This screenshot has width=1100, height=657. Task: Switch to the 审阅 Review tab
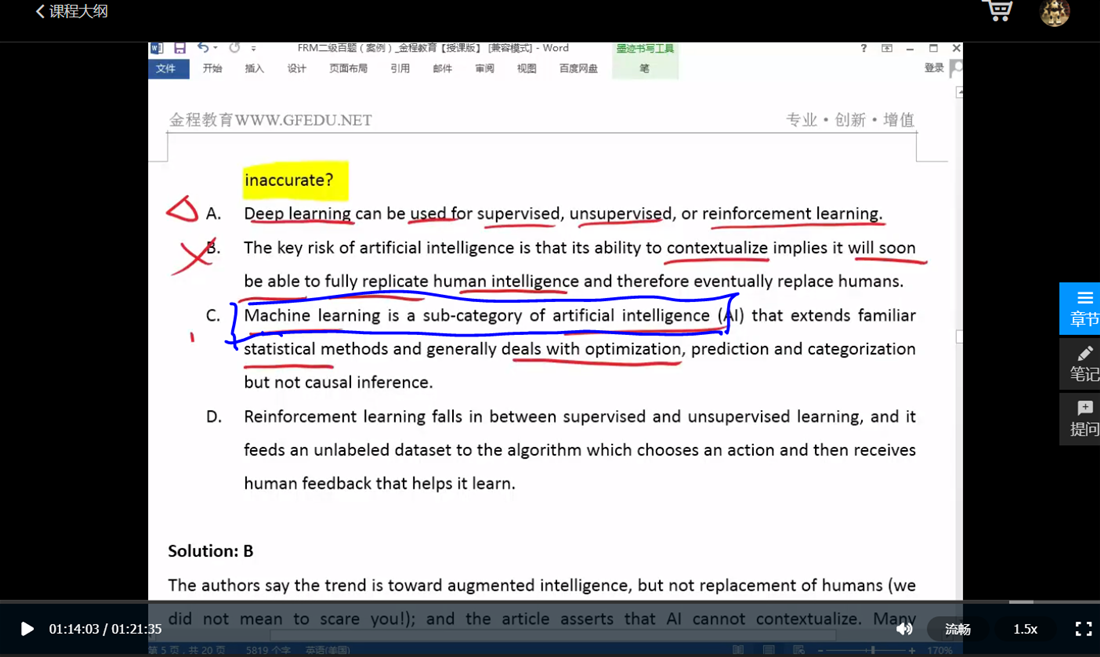484,69
